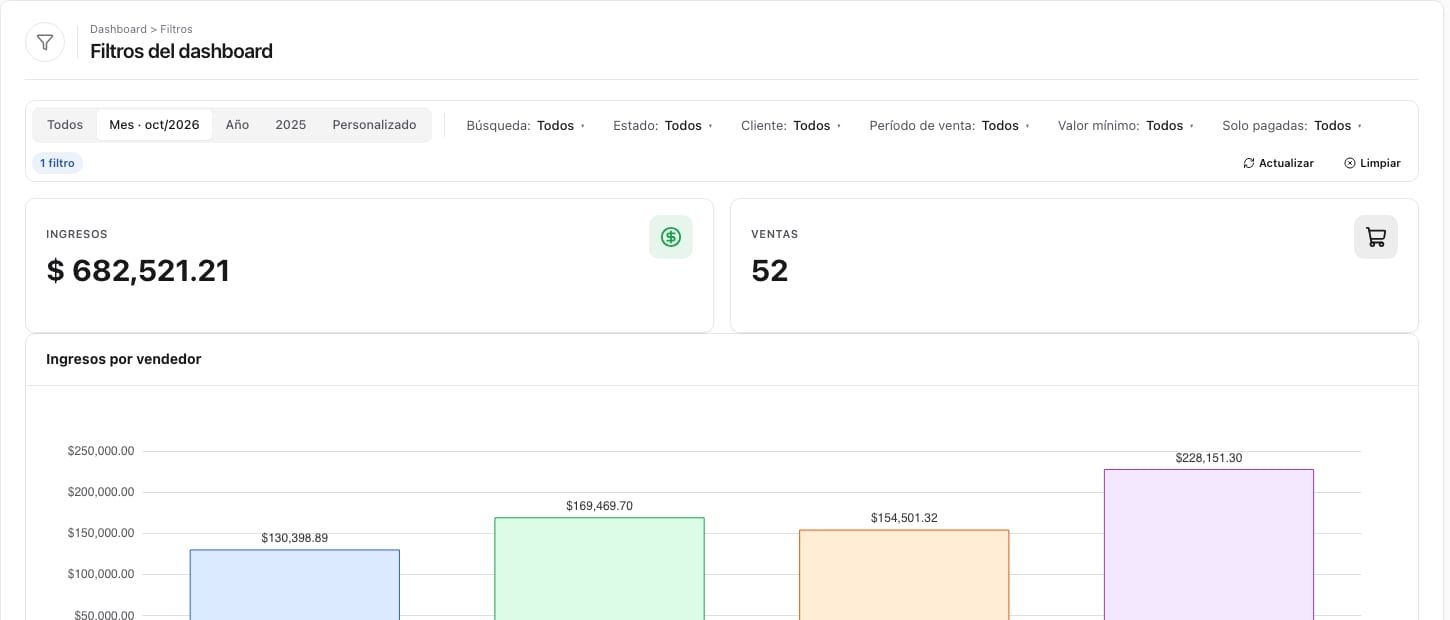Click the Filtros breadcrumb item
This screenshot has height=620, width=1450.
tap(176, 29)
